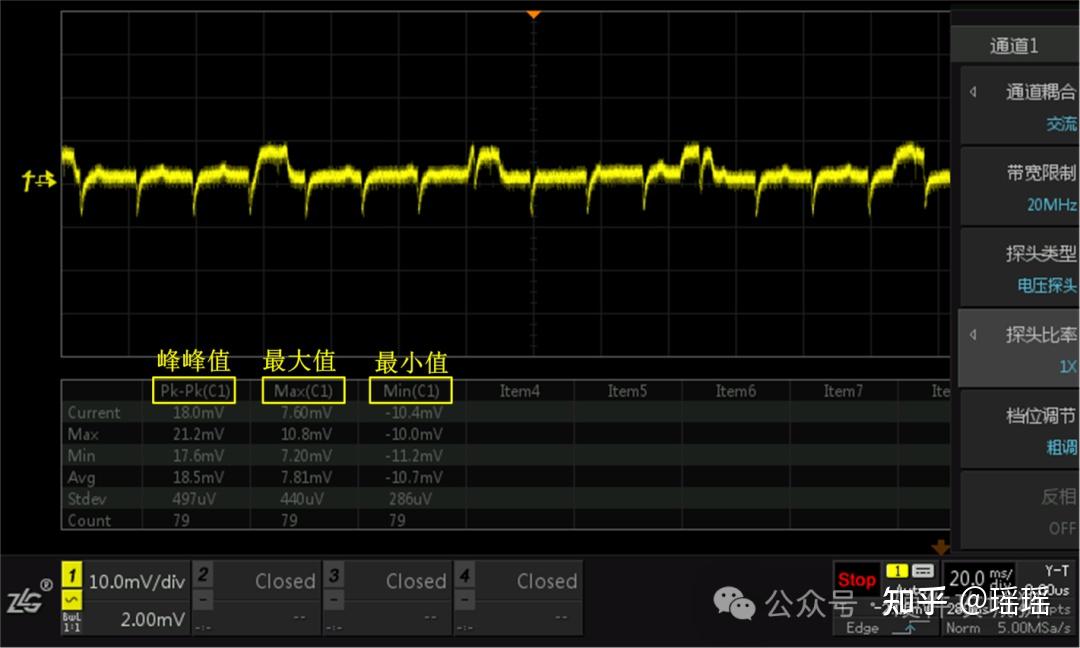Click the red Stop run state
Screen dimensions: 1080x648
tap(857, 580)
